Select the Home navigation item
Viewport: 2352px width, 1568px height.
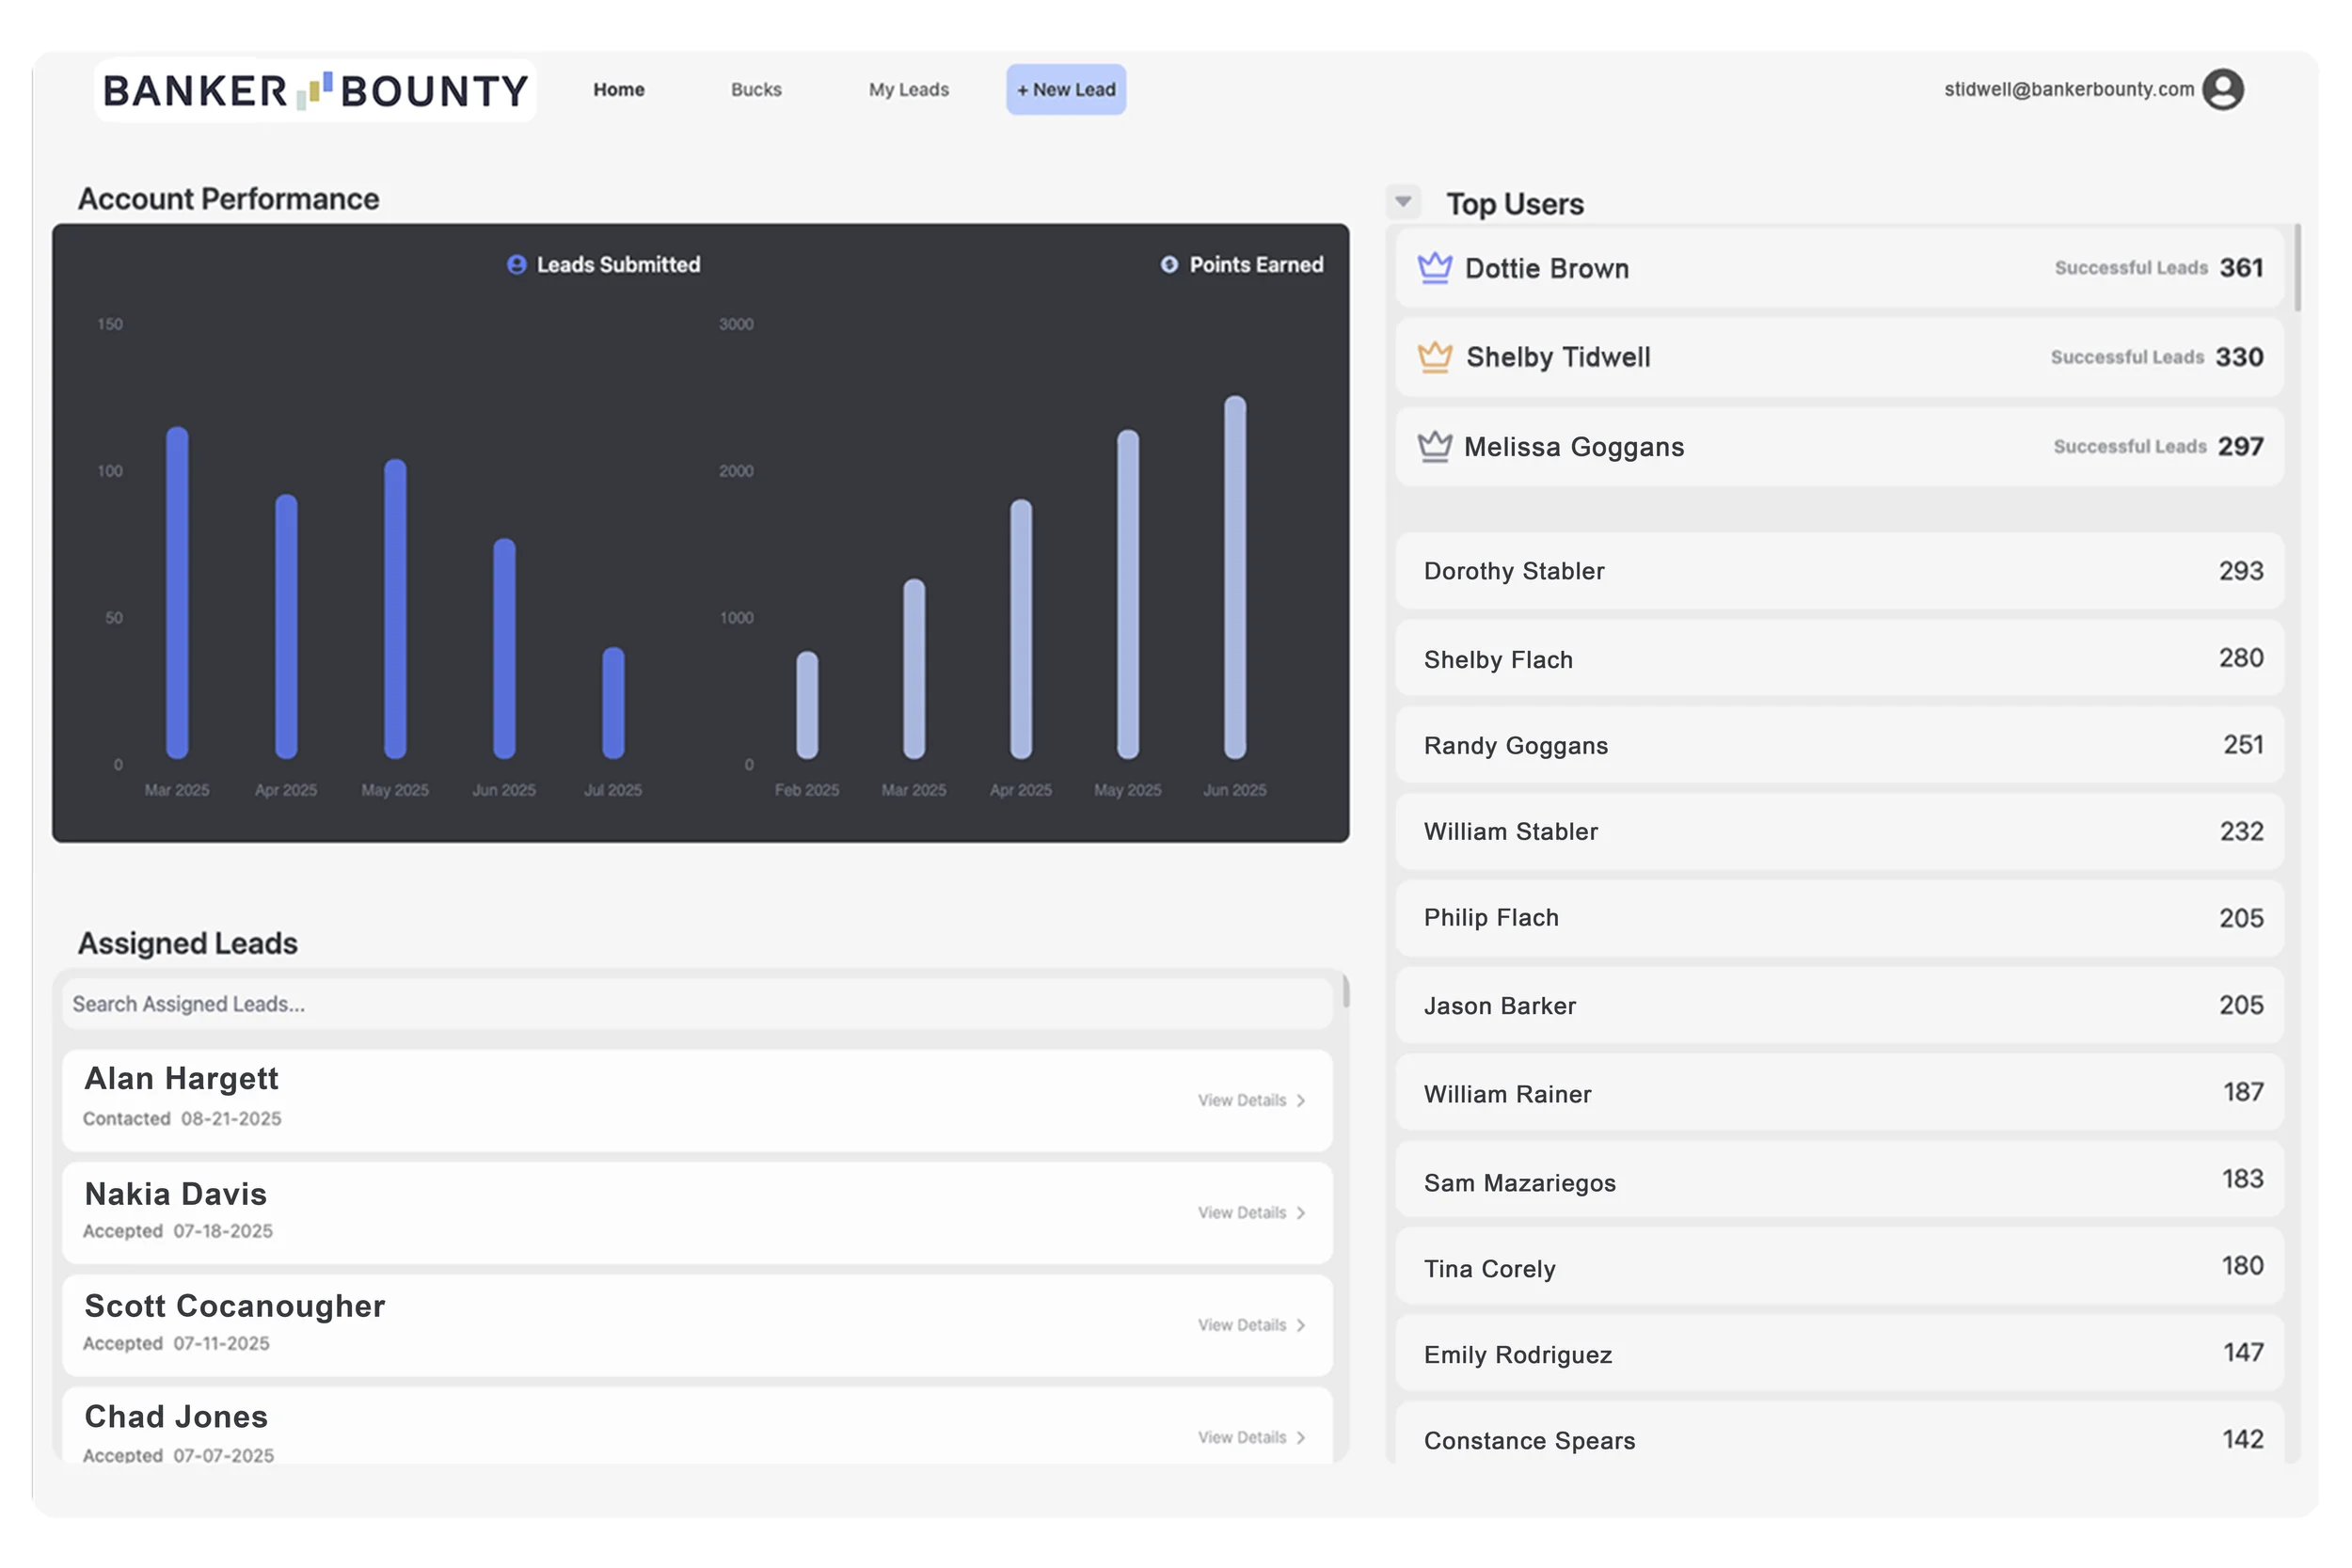tap(618, 90)
